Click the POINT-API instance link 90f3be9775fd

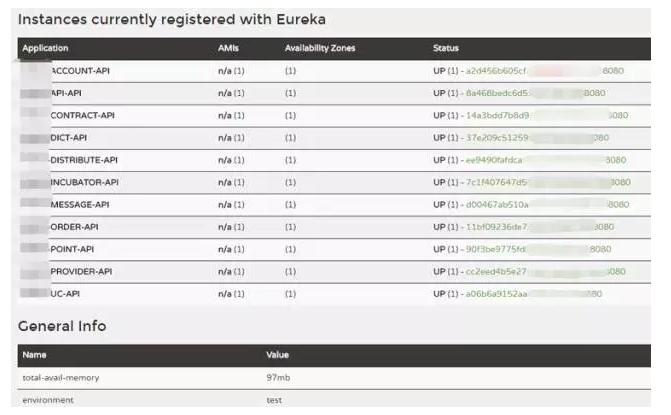click(538, 249)
